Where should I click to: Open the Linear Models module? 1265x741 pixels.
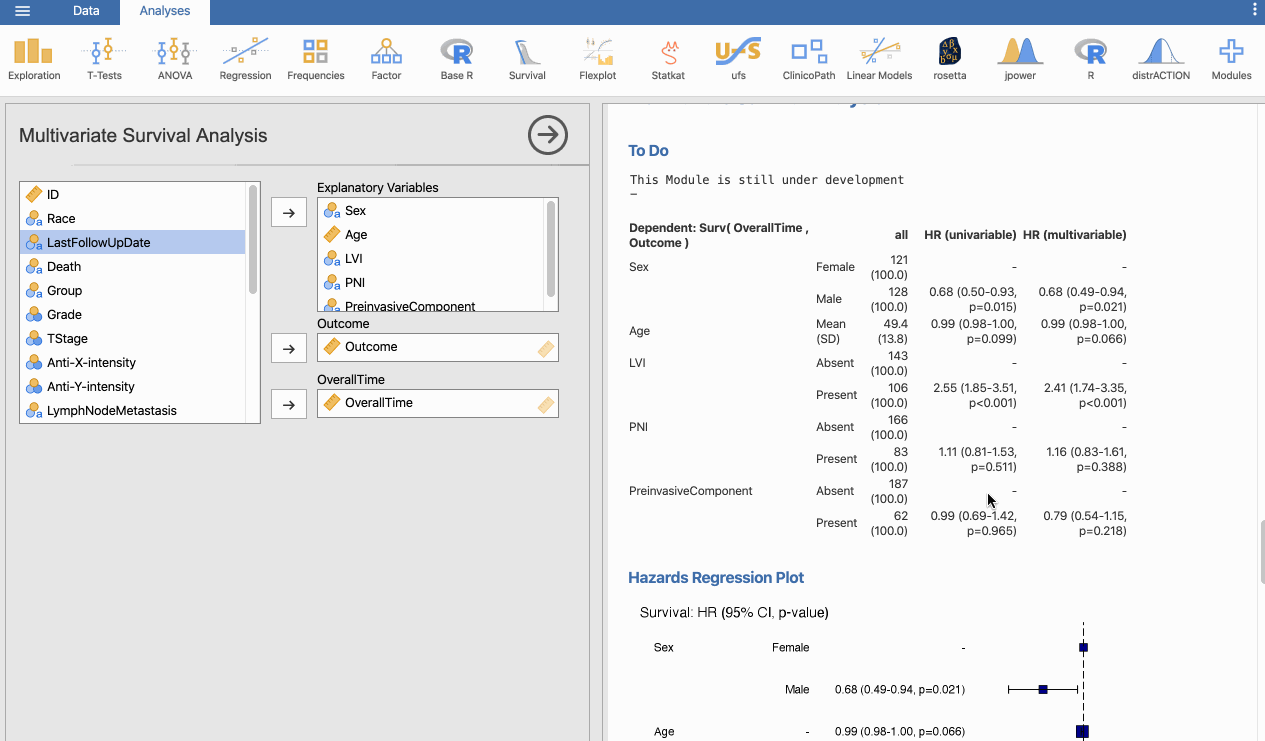(879, 60)
